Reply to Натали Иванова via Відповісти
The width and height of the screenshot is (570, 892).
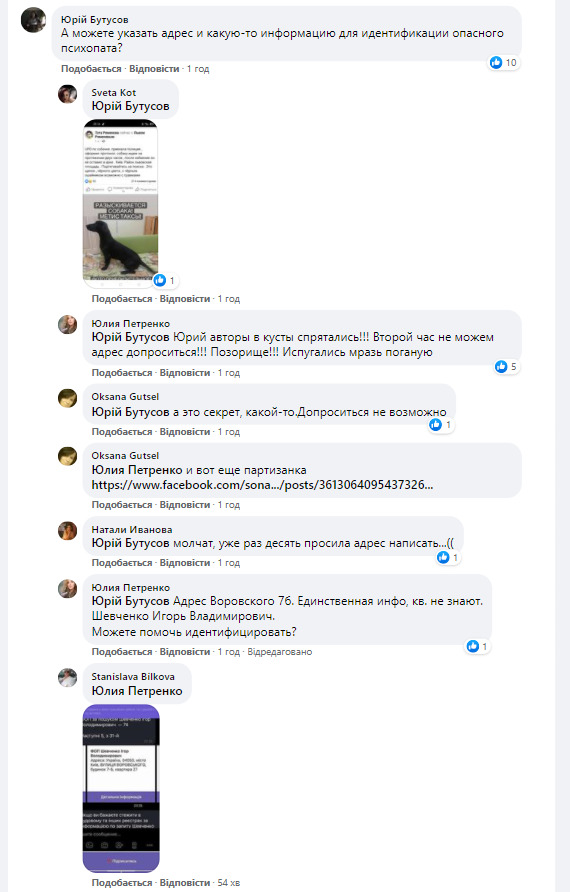[185, 563]
